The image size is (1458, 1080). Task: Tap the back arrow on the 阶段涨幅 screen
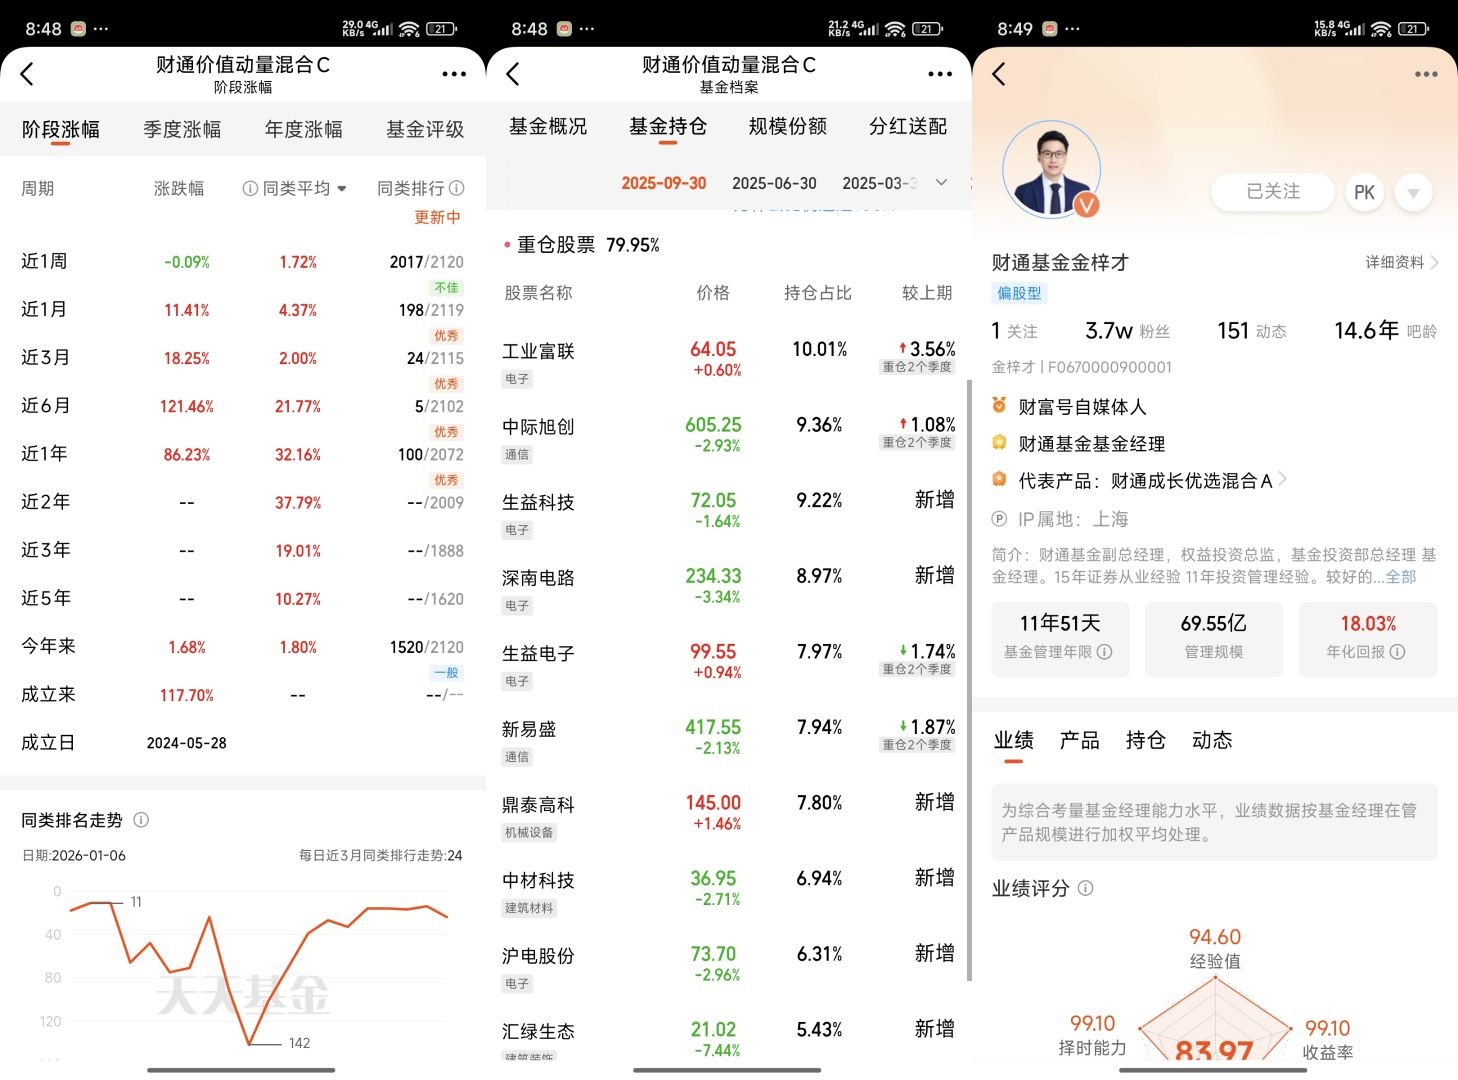pos(27,74)
